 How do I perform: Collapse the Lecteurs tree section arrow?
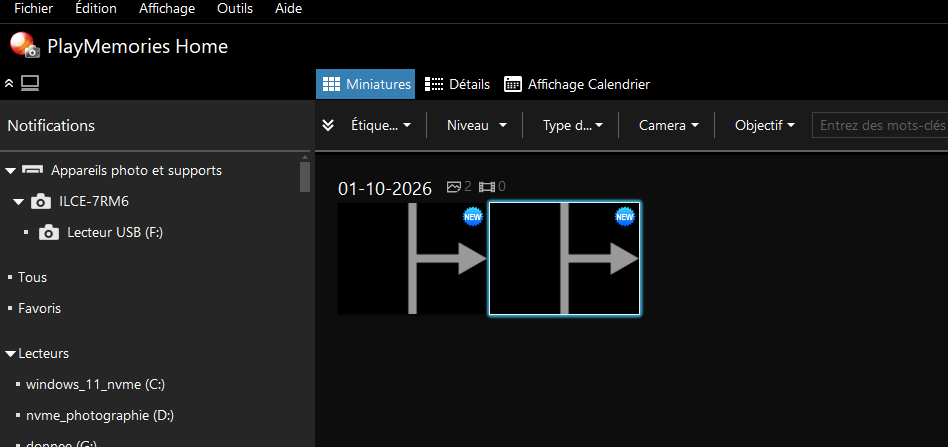click(10, 354)
